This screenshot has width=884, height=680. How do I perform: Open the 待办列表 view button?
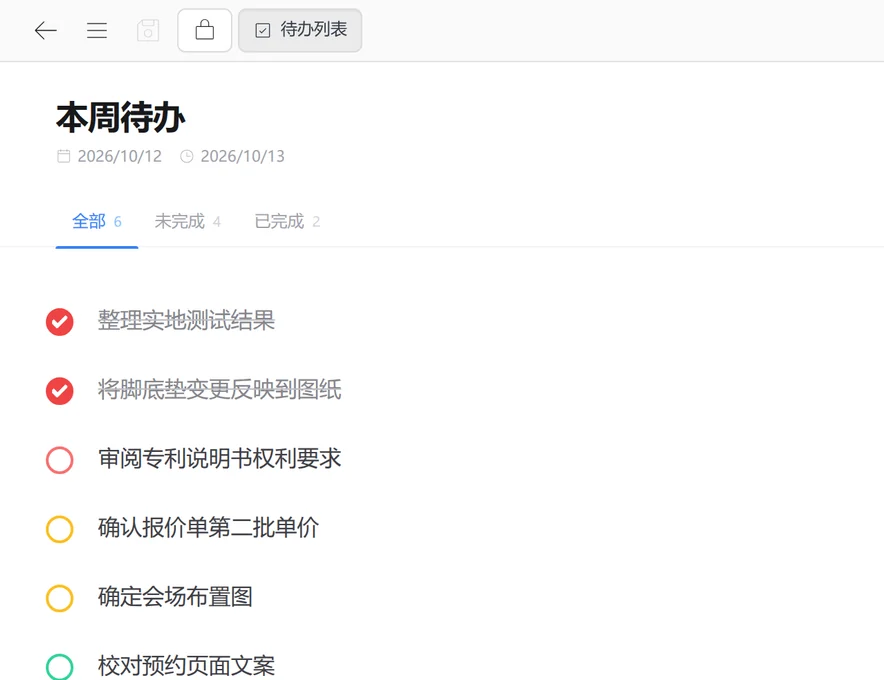point(300,30)
